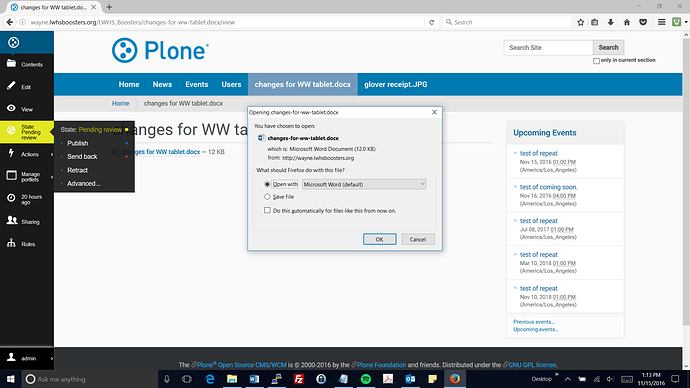Viewport: 690px width, 388px height.
Task: Go to Events nav tab
Action: click(x=197, y=84)
